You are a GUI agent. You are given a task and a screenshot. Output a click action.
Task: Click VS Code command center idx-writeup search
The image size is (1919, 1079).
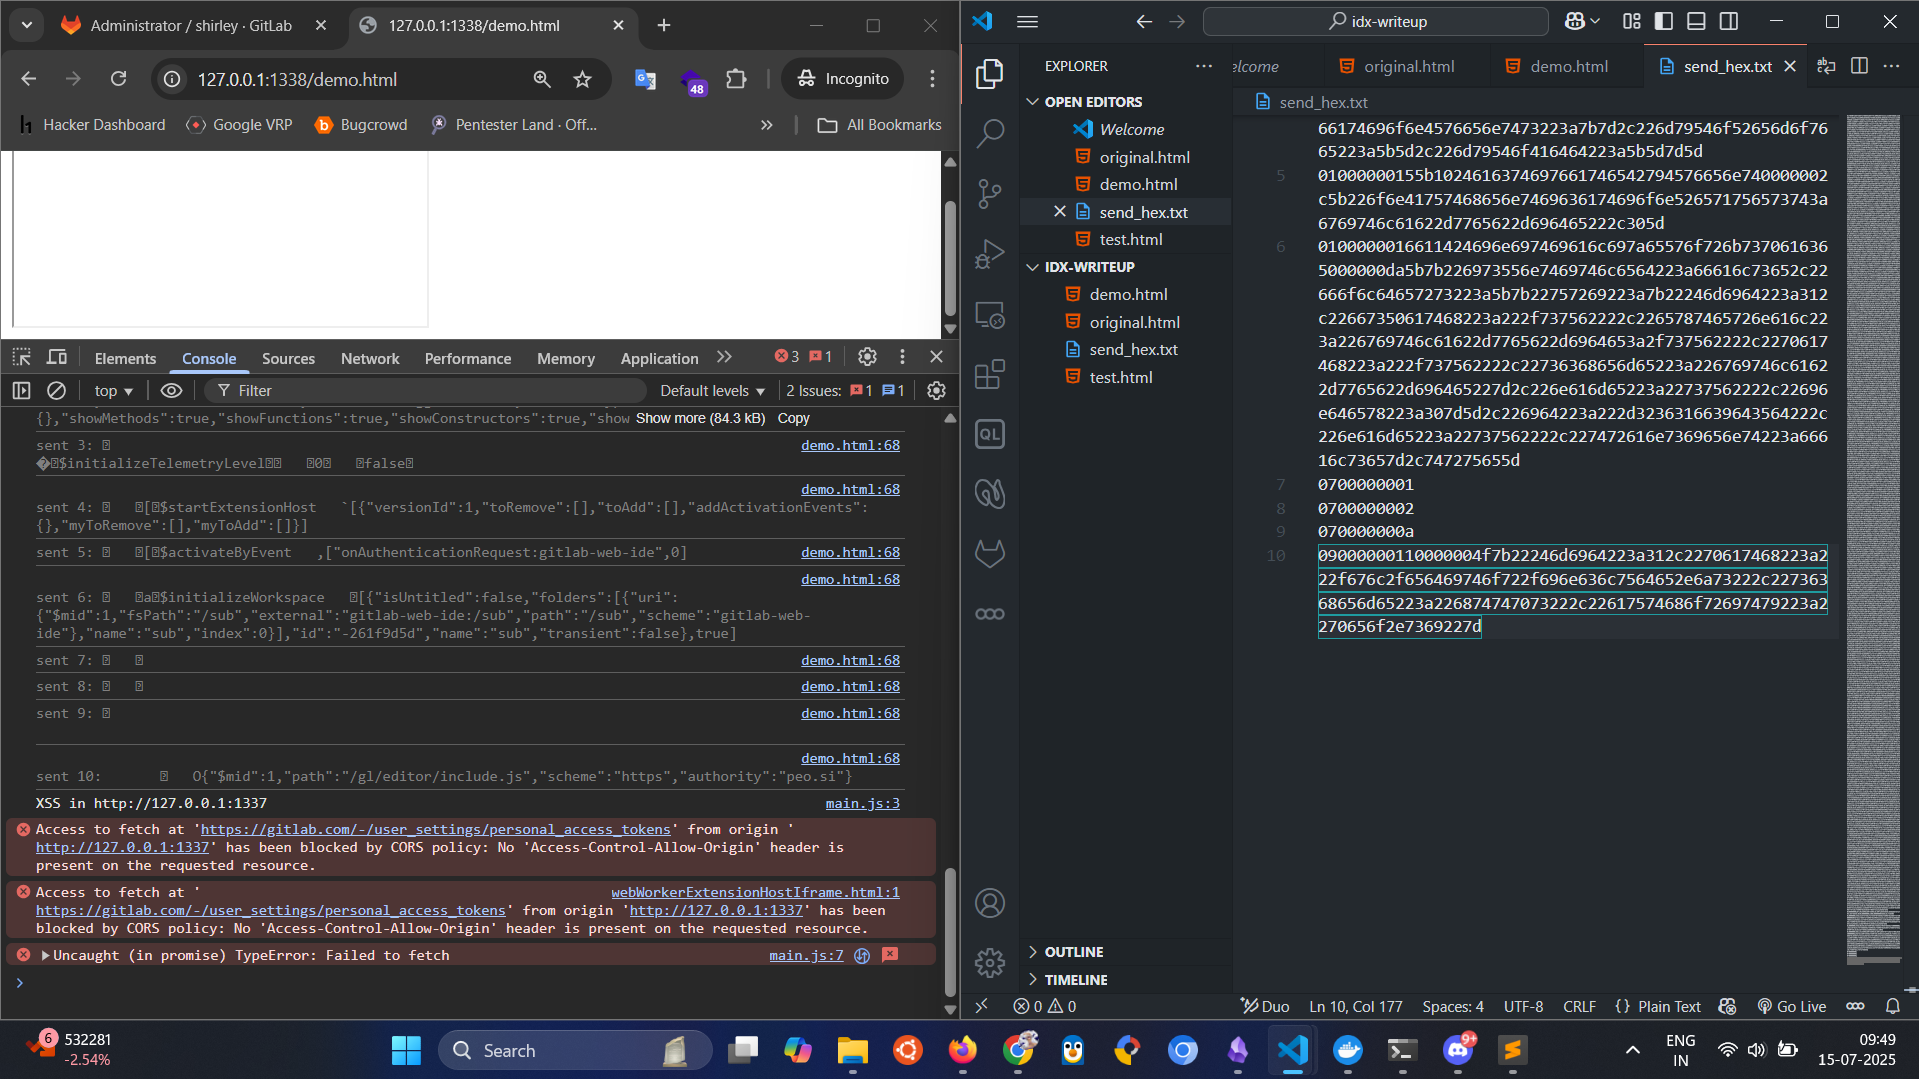pos(1375,21)
